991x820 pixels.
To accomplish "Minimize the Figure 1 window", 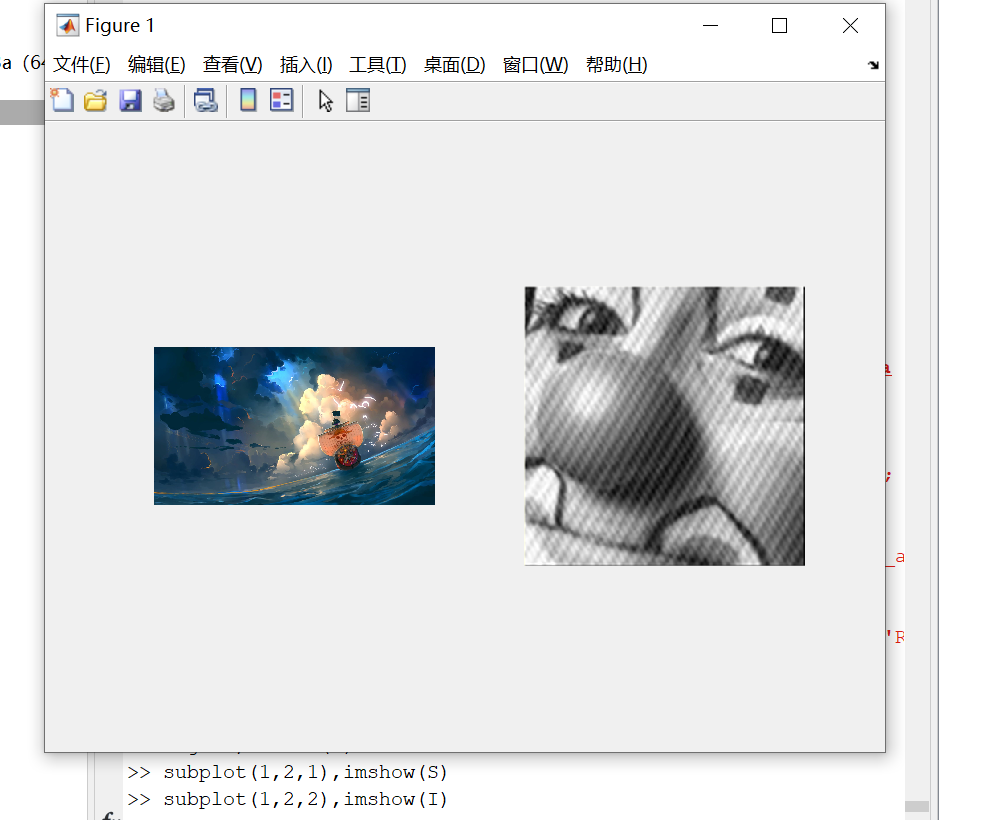I will (710, 26).
